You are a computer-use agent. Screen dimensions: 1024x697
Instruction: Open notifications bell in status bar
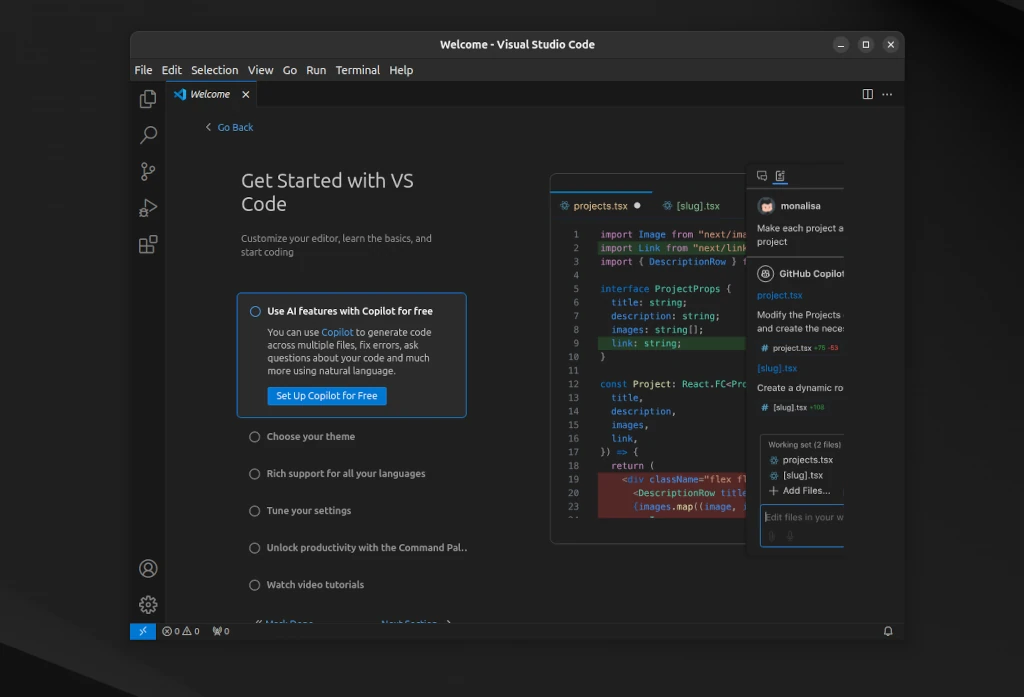(888, 631)
